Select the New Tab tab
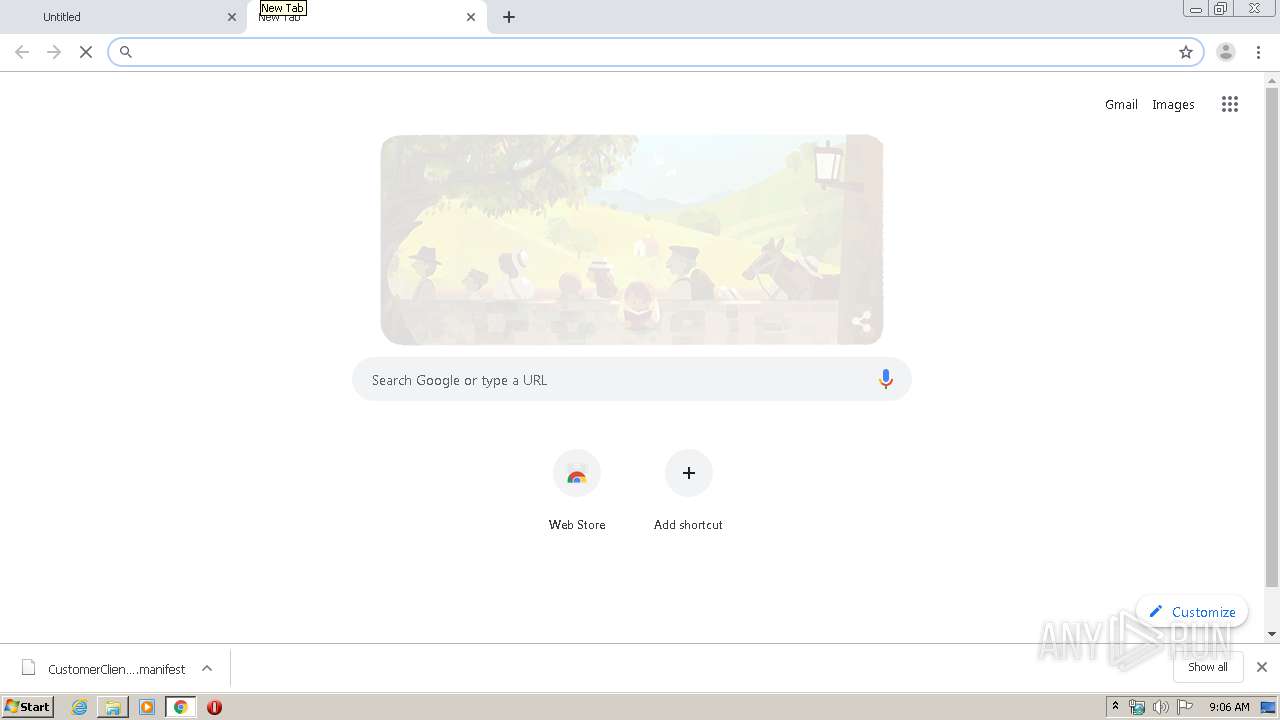Image resolution: width=1280 pixels, height=720 pixels. tap(366, 17)
